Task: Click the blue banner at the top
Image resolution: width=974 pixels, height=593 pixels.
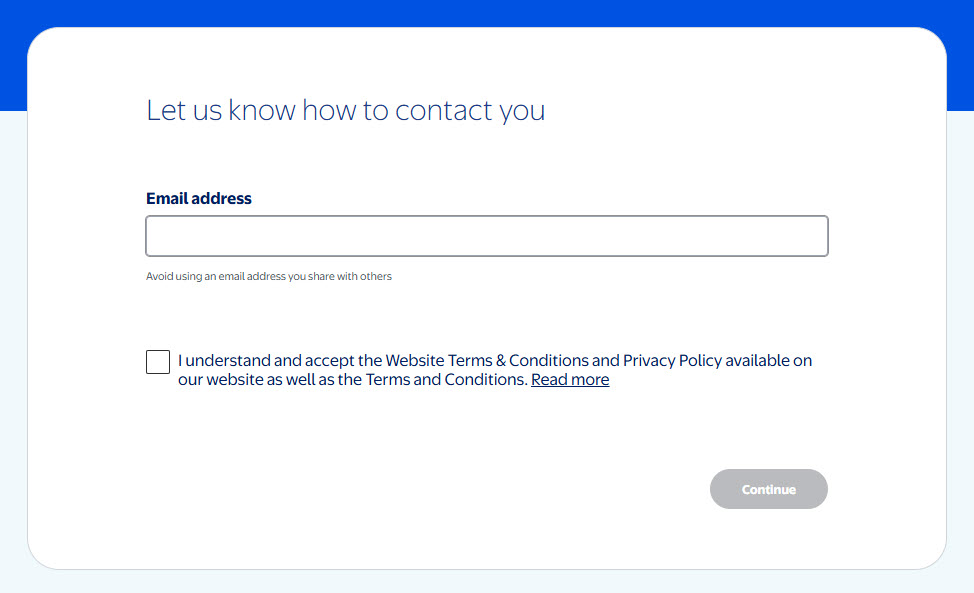Action: point(486,12)
